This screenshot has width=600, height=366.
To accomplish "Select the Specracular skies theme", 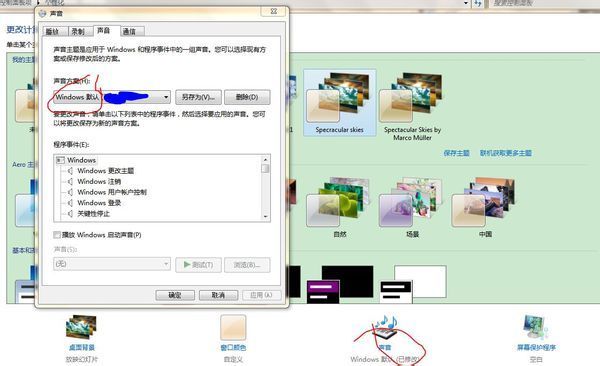I will coord(339,103).
